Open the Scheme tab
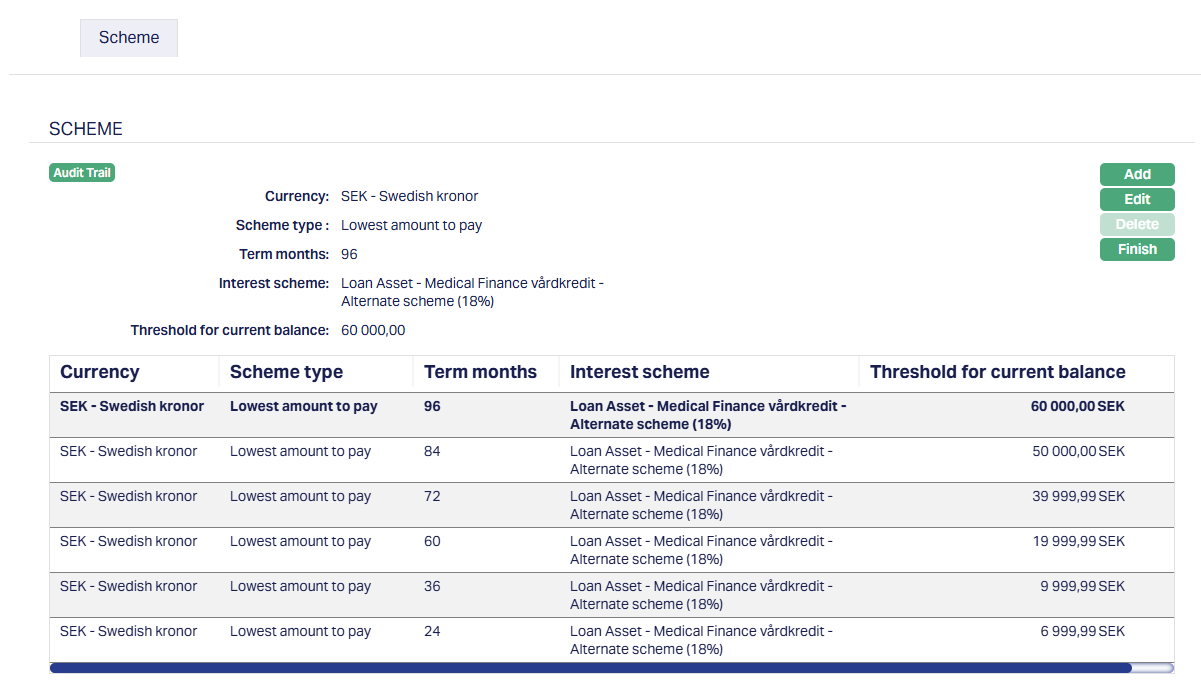The height and width of the screenshot is (688, 1201). tap(129, 38)
